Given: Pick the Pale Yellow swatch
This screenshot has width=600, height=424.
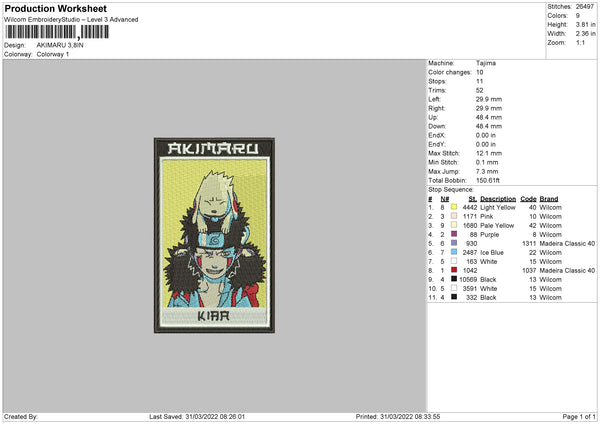Looking at the screenshot, I should (x=454, y=225).
